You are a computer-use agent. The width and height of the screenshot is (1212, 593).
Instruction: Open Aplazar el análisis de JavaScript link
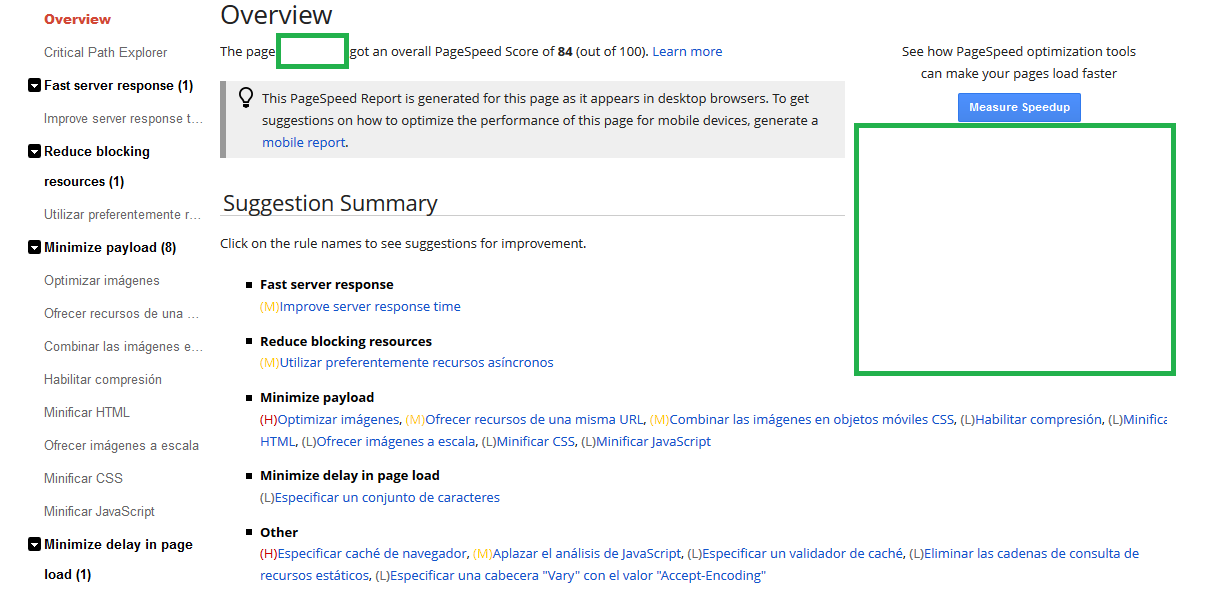click(x=588, y=554)
